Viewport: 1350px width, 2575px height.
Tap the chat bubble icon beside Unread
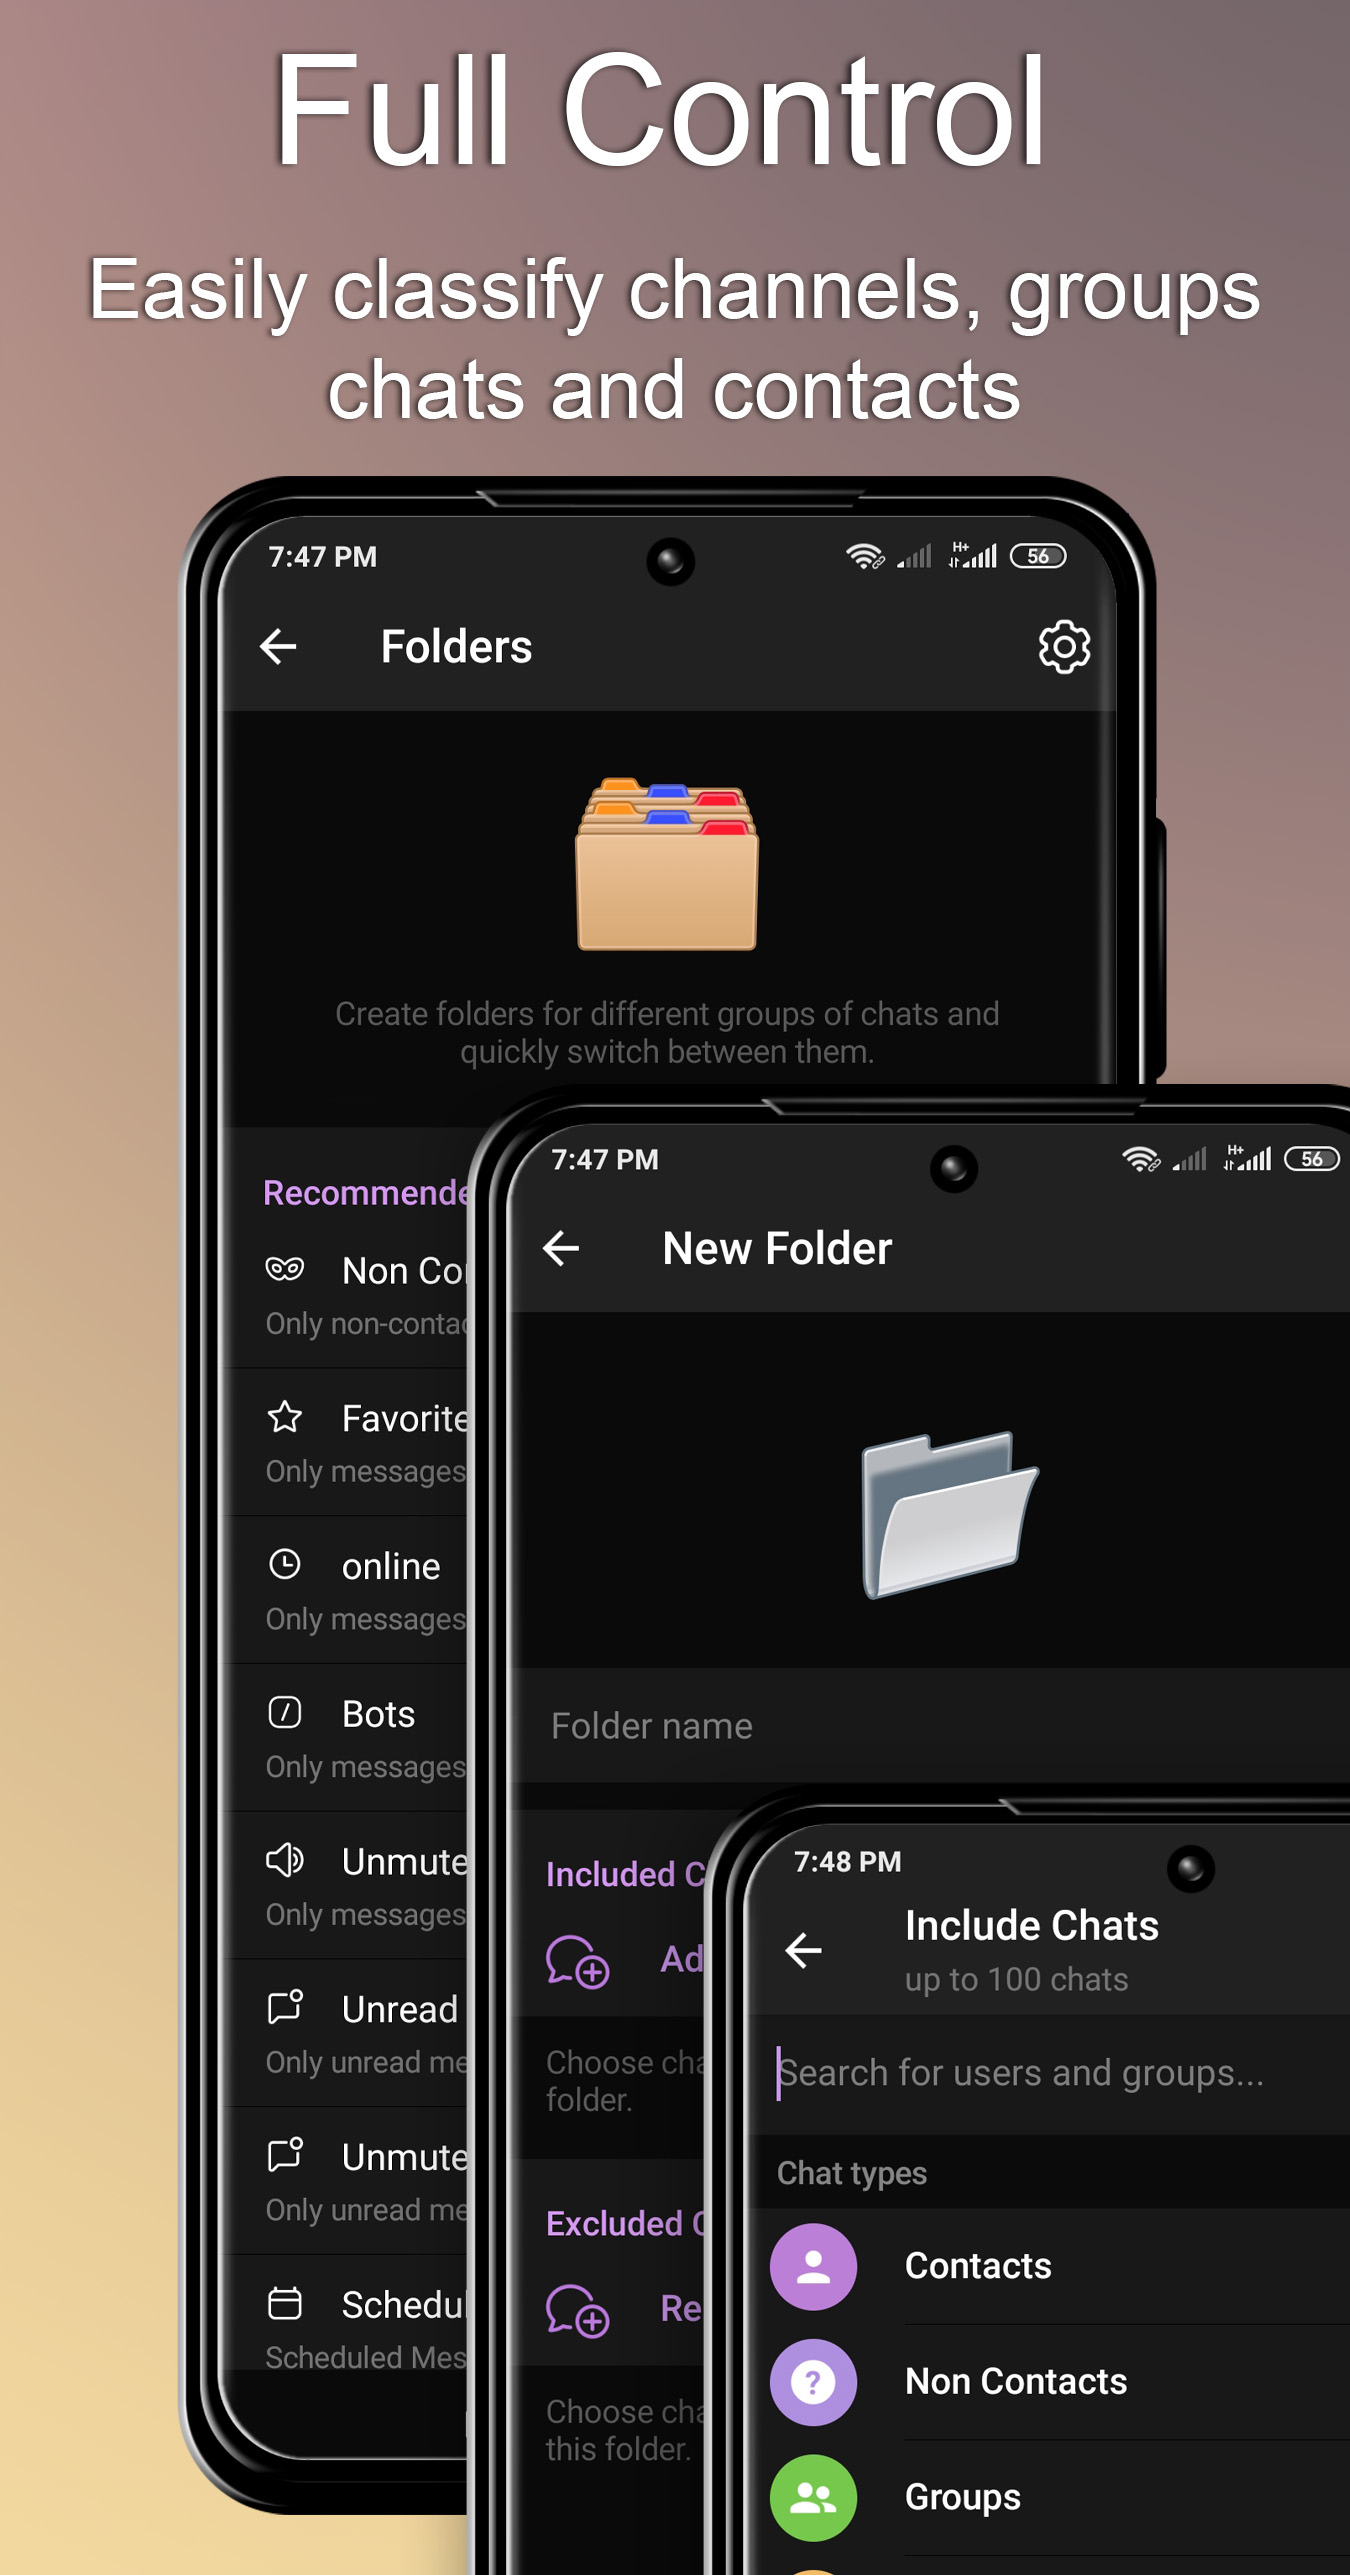[x=285, y=2007]
